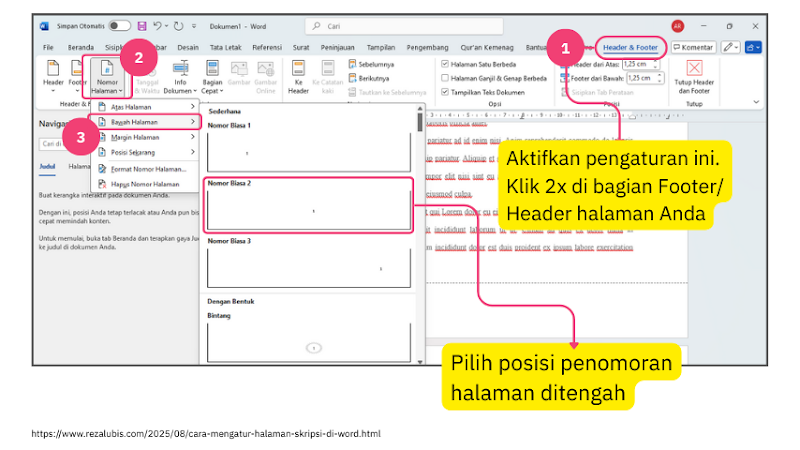Screen dimensions: 800x450
Task: Open the Peninjauan tab
Action: click(337, 47)
